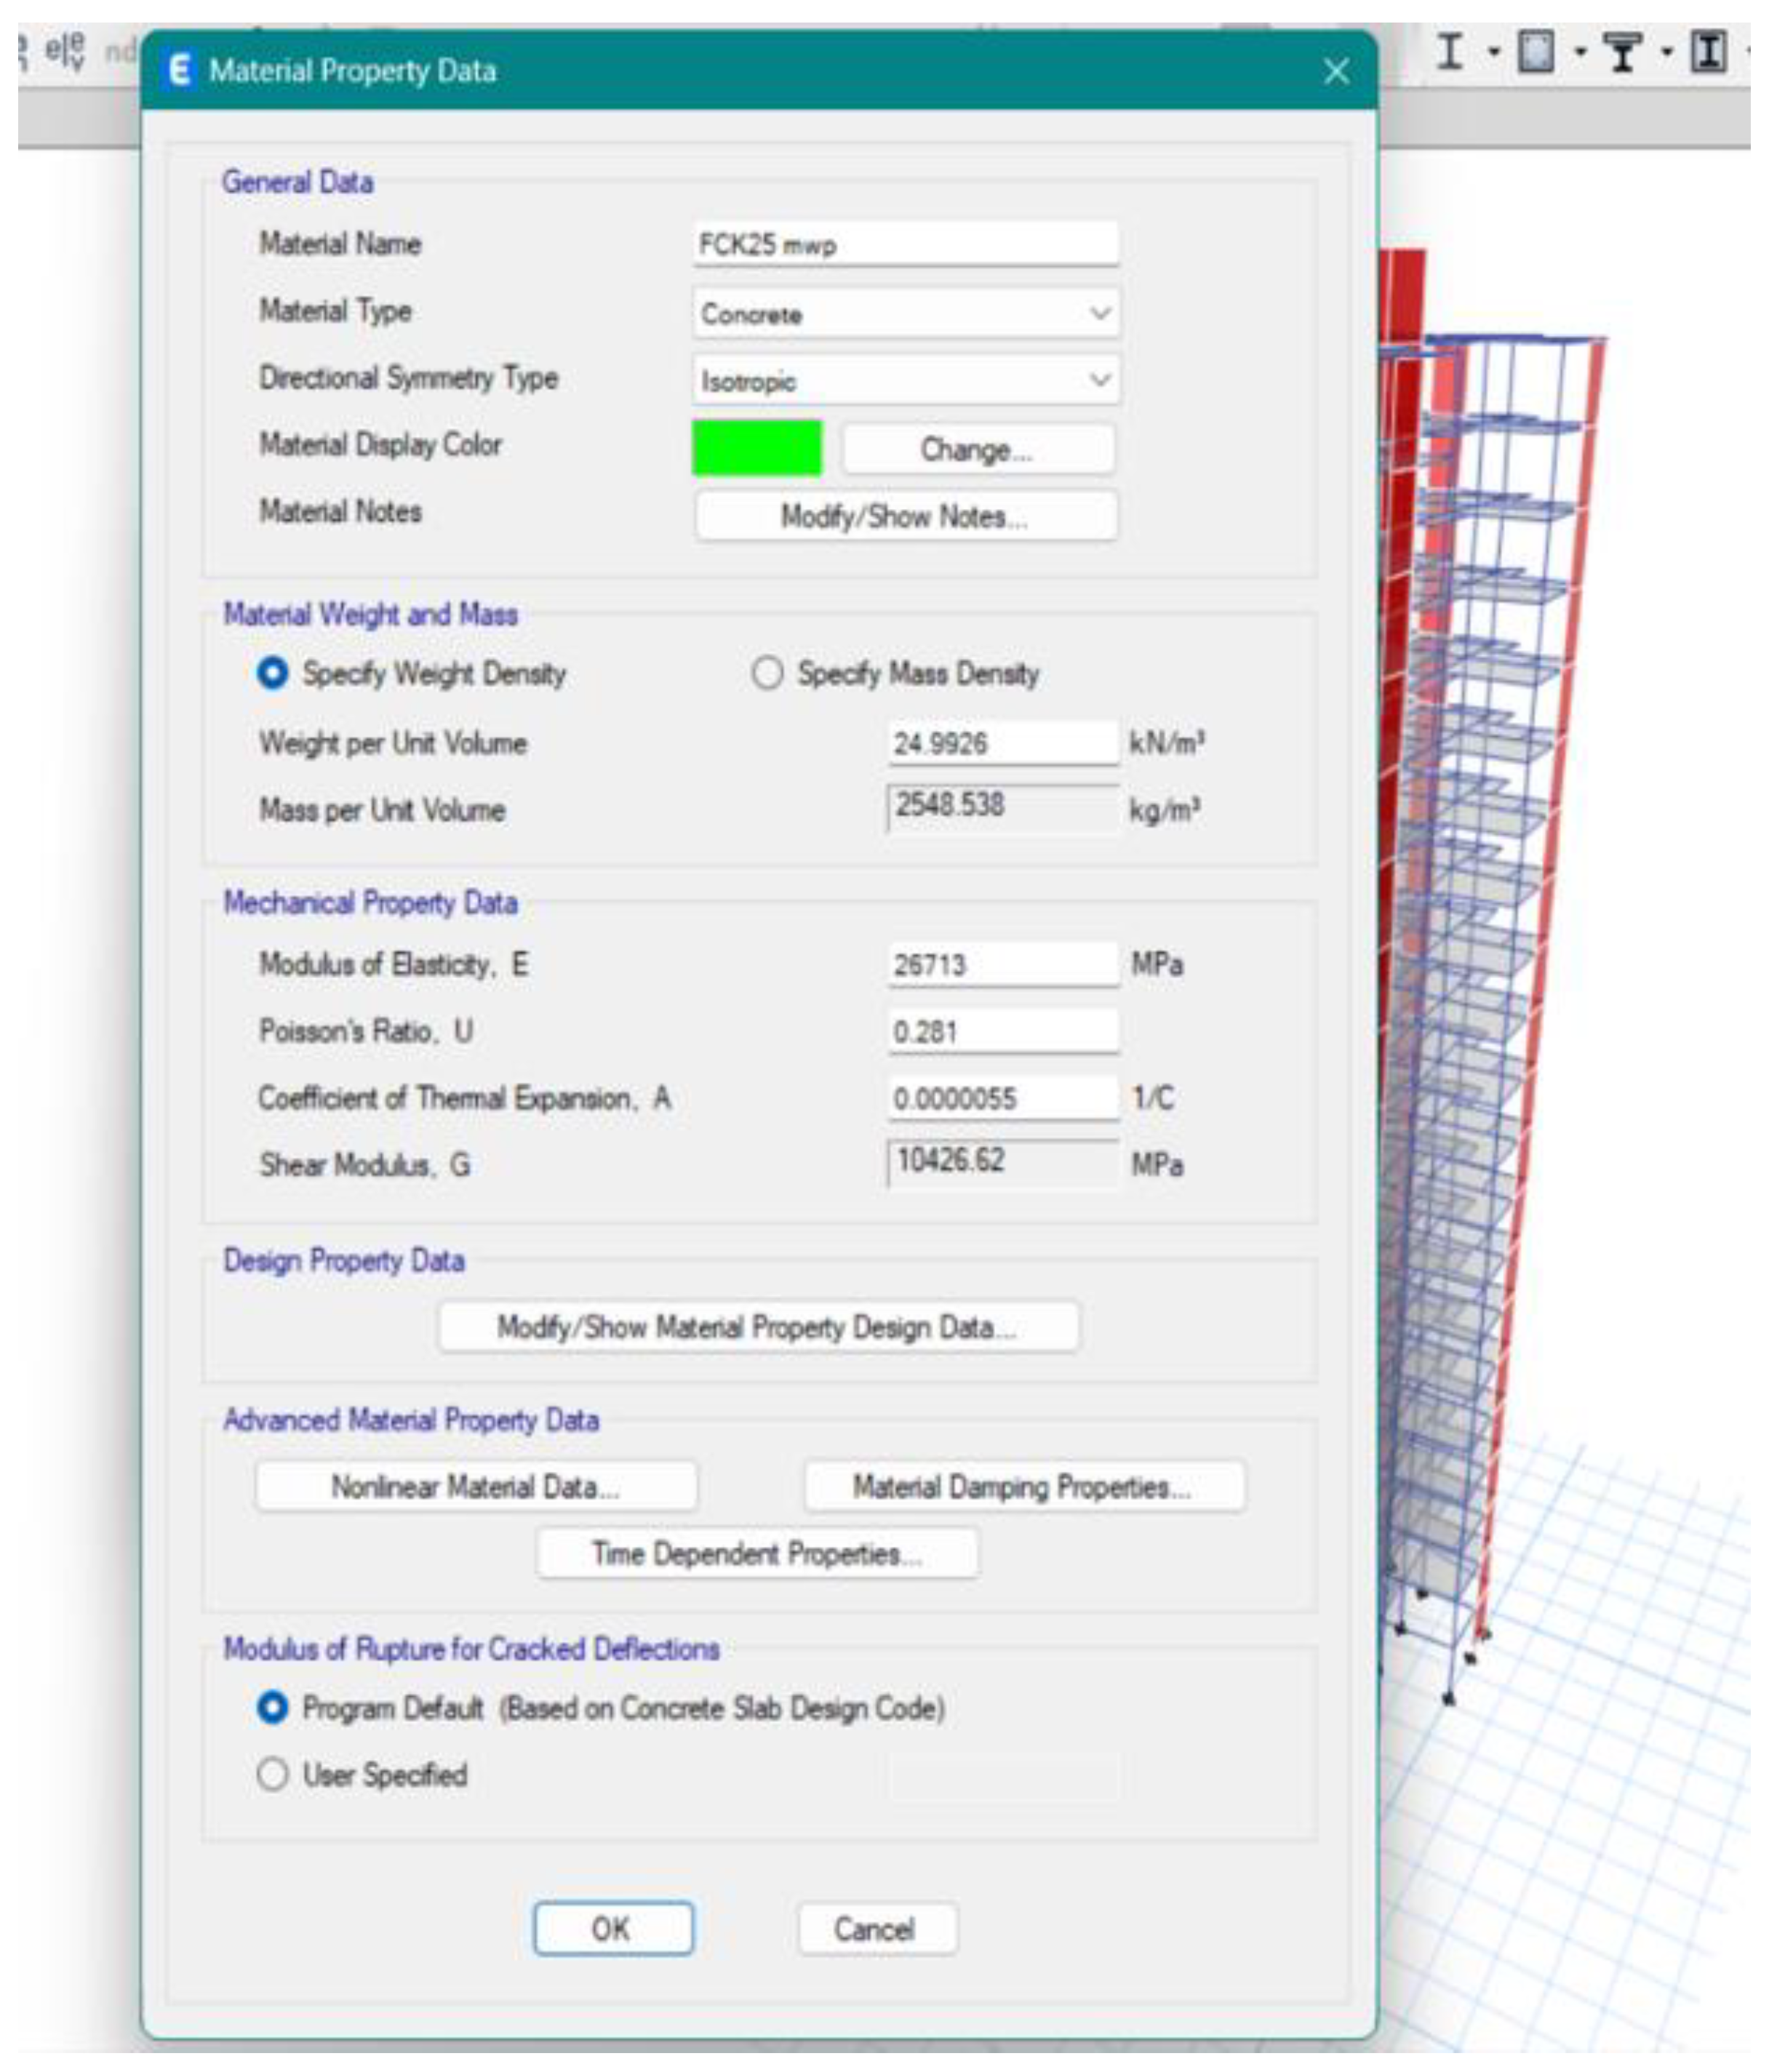The width and height of the screenshot is (1777, 2072).
Task: Open dropdown arrow beside steel I-beam icon
Action: pyautogui.click(x=1493, y=52)
